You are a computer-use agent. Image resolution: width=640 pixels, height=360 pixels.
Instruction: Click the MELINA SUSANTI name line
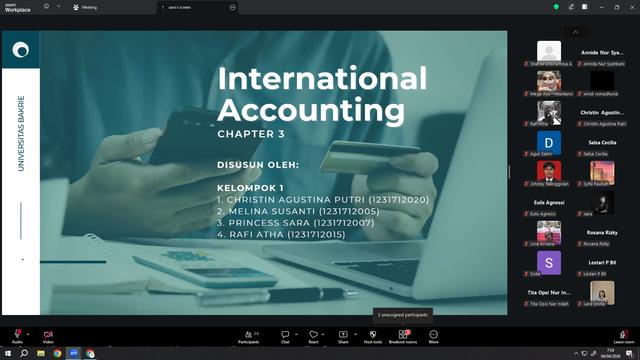[x=298, y=211]
